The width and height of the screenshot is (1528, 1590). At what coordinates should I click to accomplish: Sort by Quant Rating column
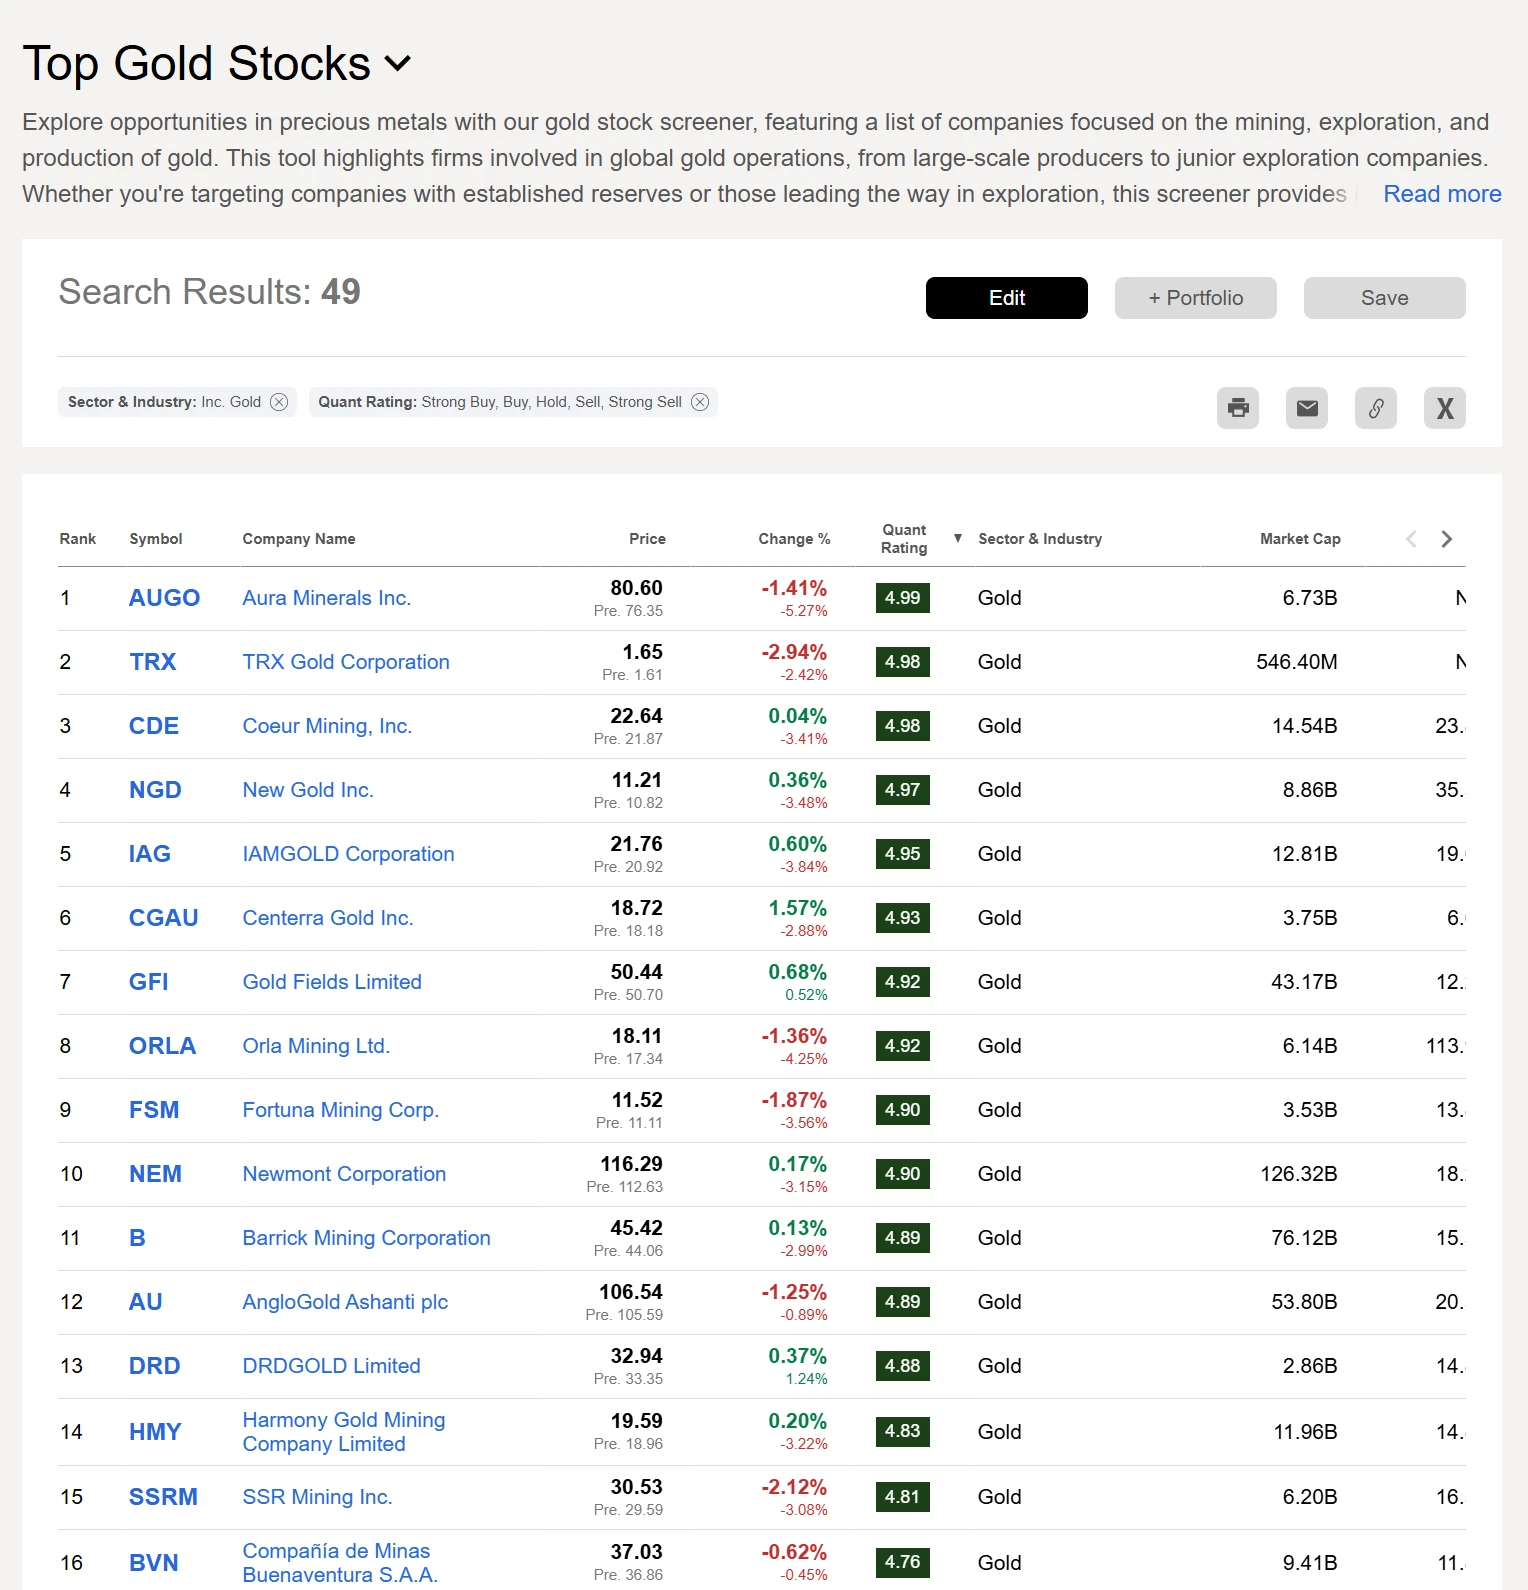coord(904,539)
